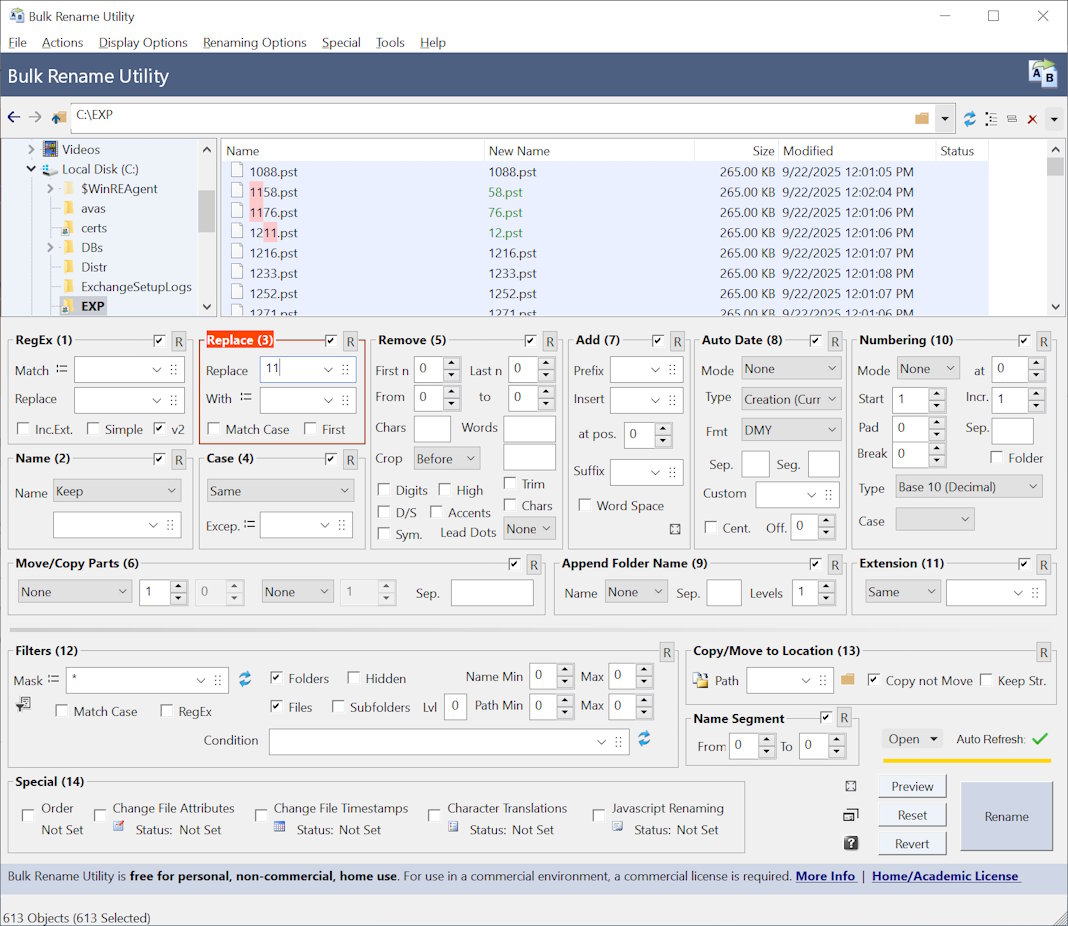Open the Display Options menu
Viewport: 1068px width, 926px height.
(143, 43)
